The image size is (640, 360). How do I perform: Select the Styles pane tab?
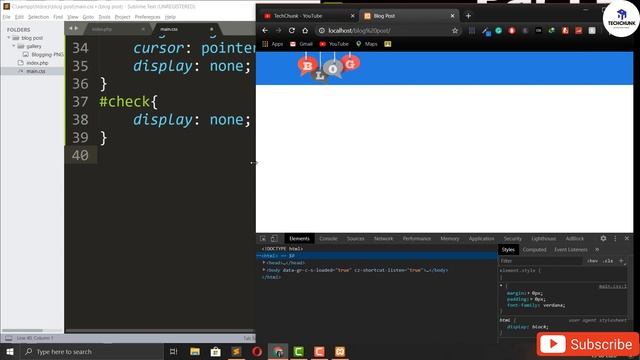click(x=508, y=249)
